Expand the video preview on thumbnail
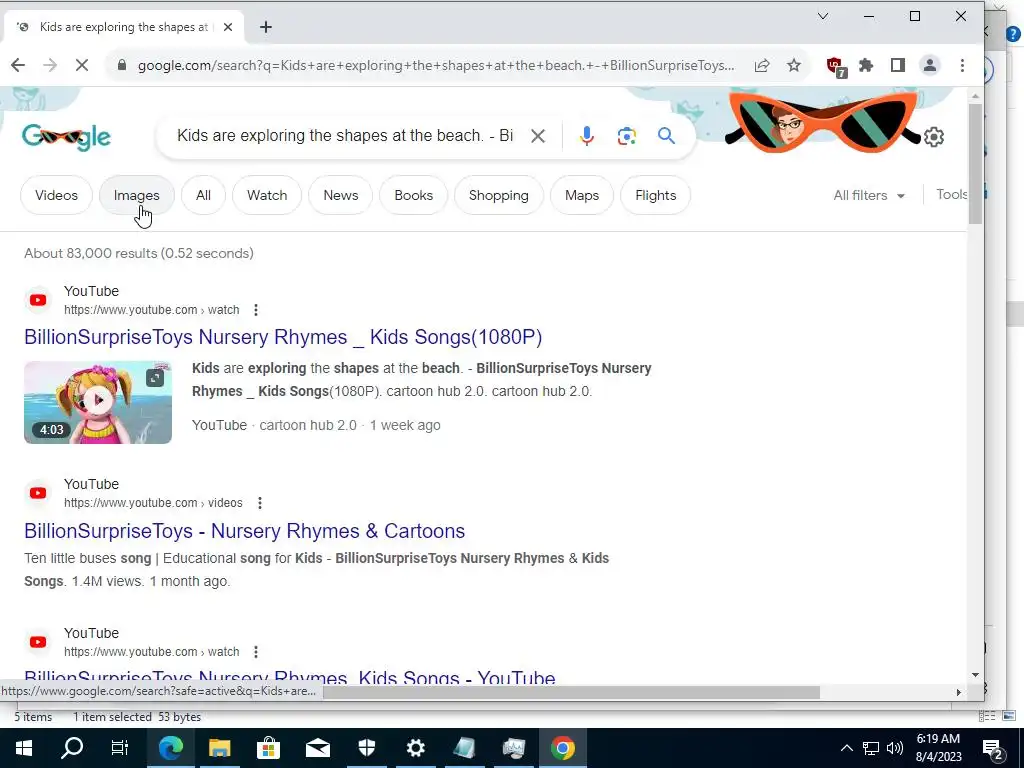This screenshot has height=768, width=1024. coord(155,377)
